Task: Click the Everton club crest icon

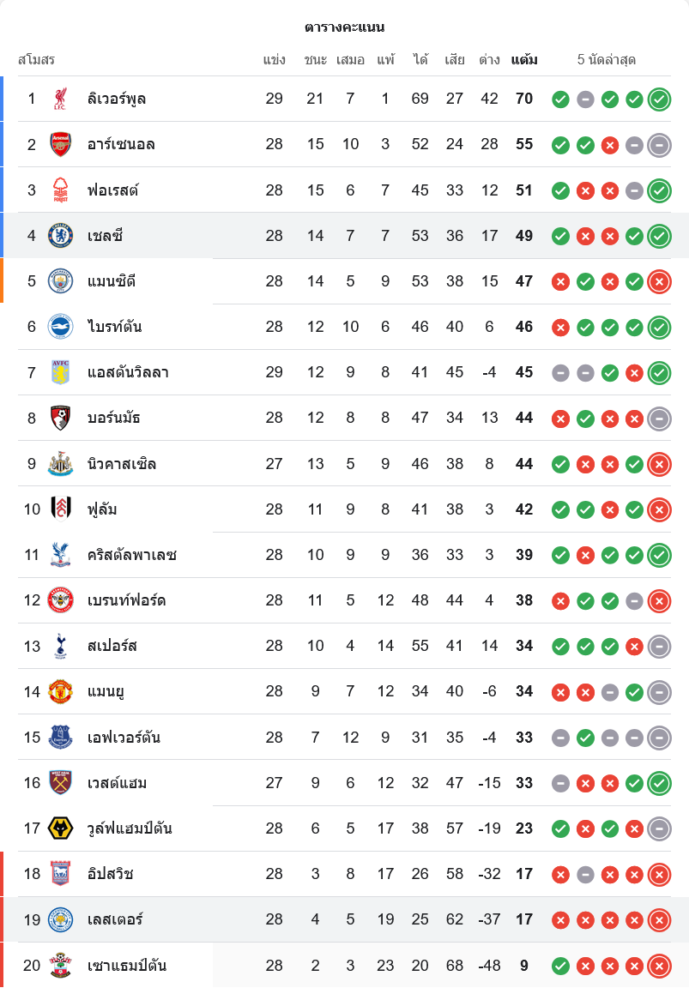Action: pyautogui.click(x=61, y=738)
